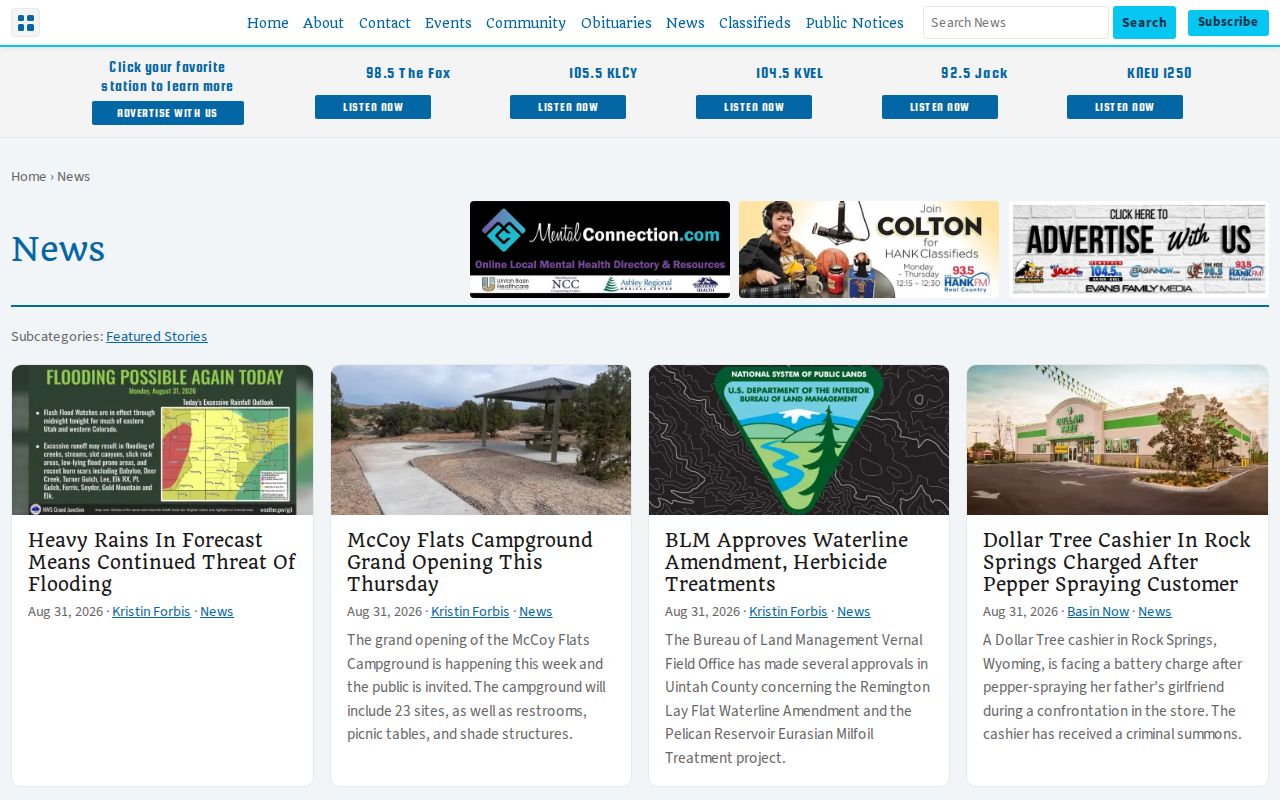Click the Search button
This screenshot has width=1280, height=800.
[1144, 22]
